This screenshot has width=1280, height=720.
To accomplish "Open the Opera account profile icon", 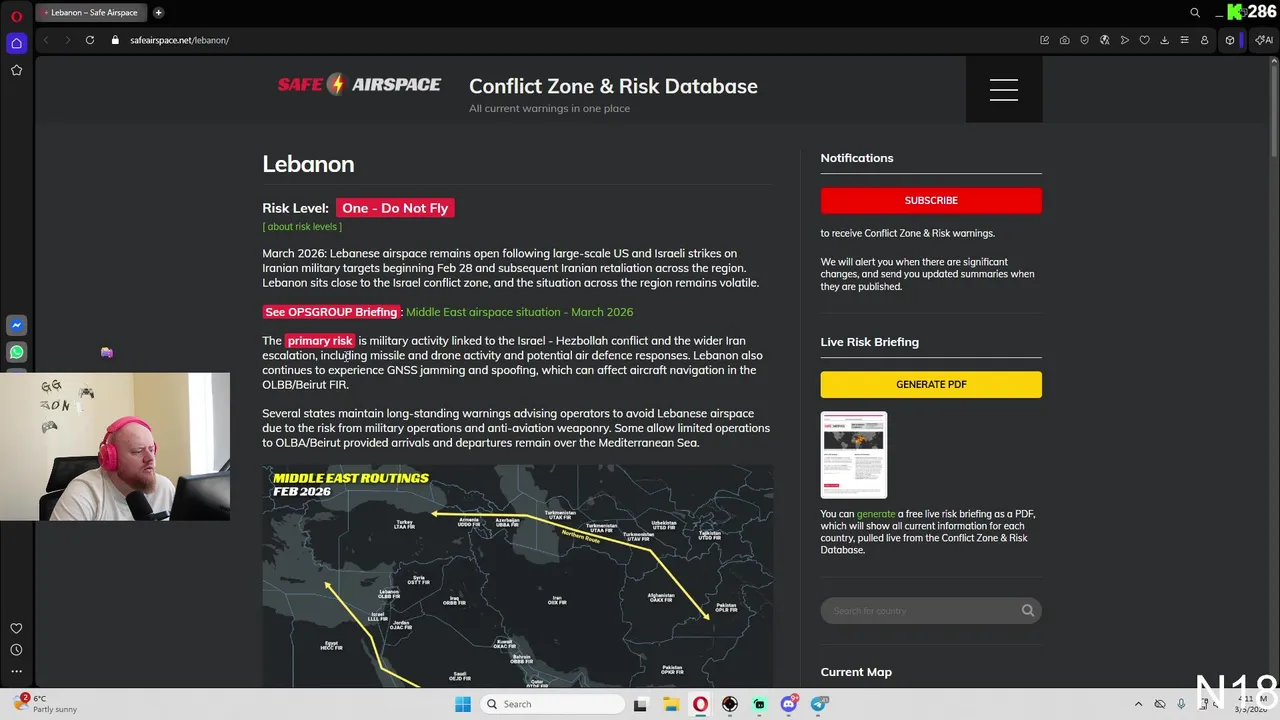I will pyautogui.click(x=1204, y=40).
